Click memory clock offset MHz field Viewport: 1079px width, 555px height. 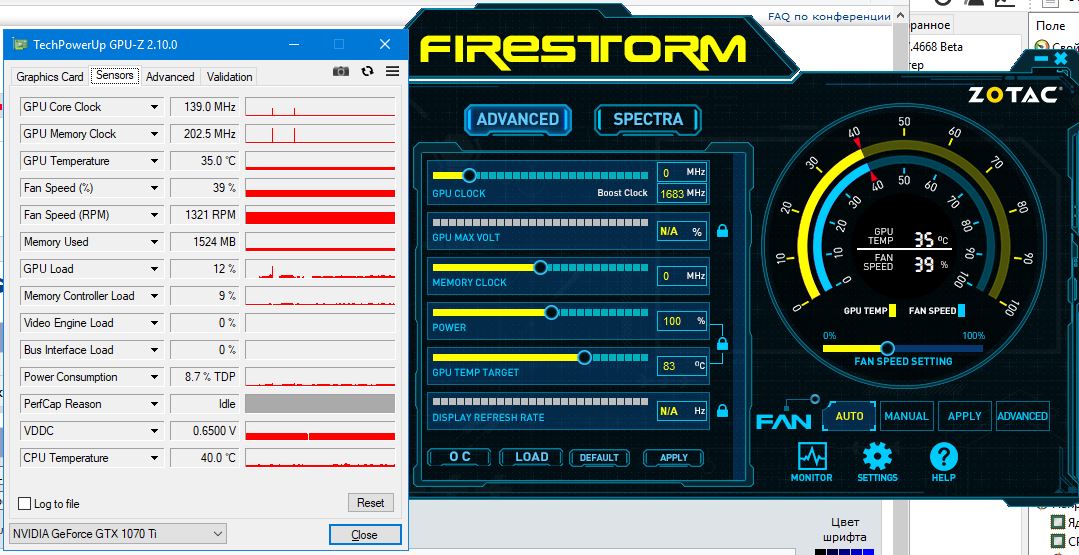tap(682, 276)
